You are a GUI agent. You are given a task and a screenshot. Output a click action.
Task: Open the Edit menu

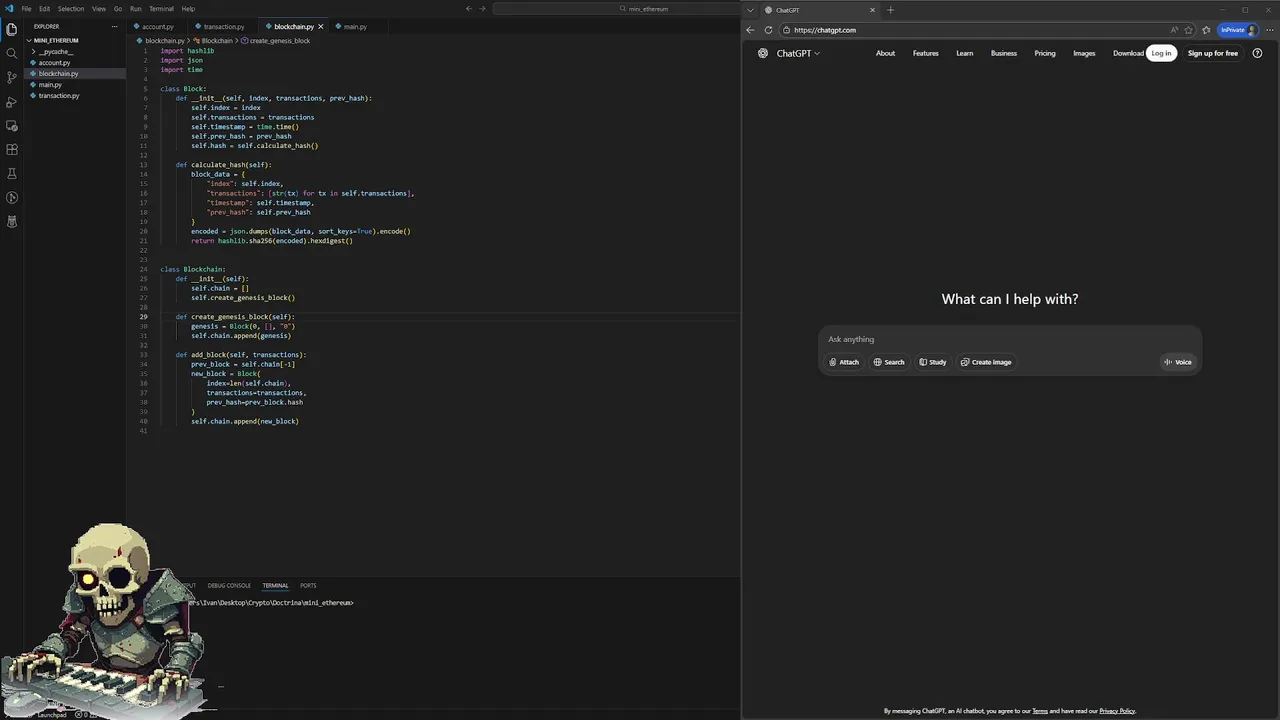point(44,9)
